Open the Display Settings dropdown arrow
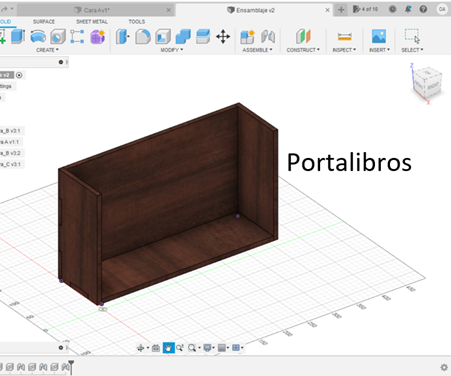This screenshot has height=376, width=451. pos(213,348)
